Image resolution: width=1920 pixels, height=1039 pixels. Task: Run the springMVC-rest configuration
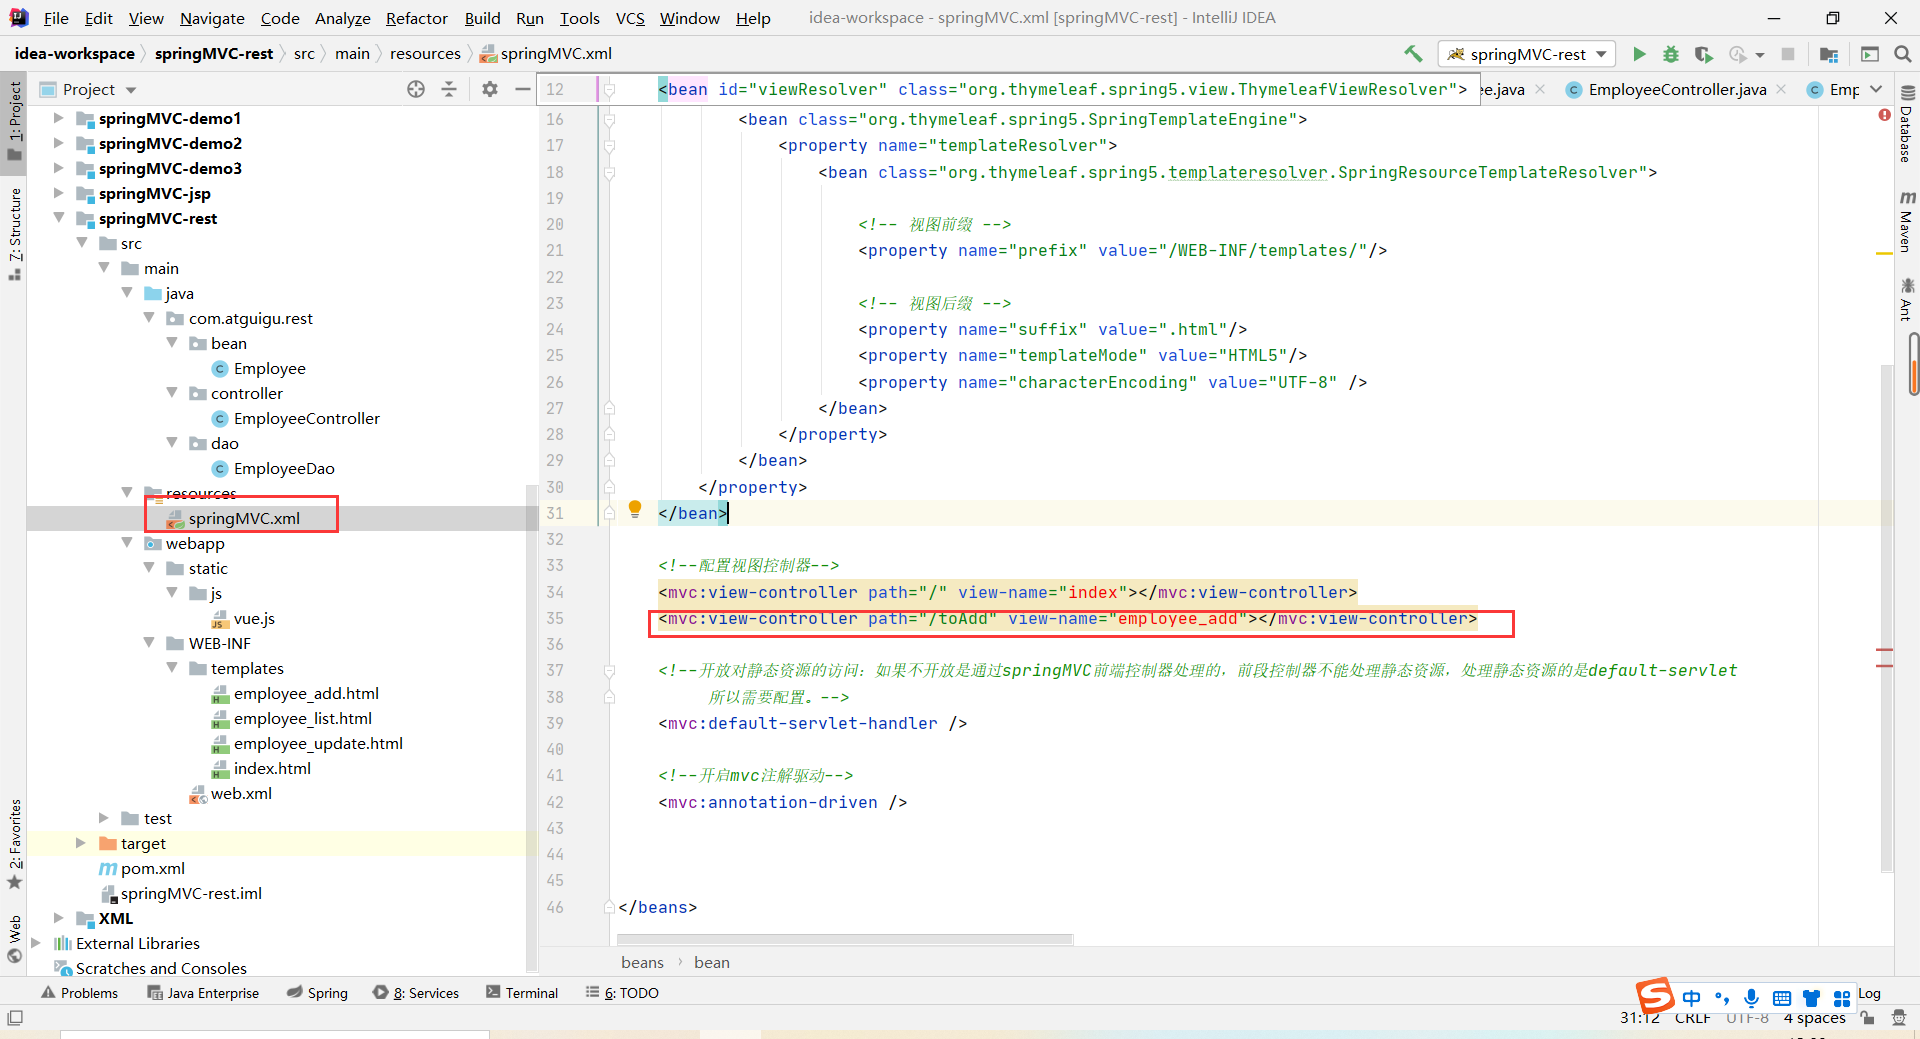[x=1639, y=54]
